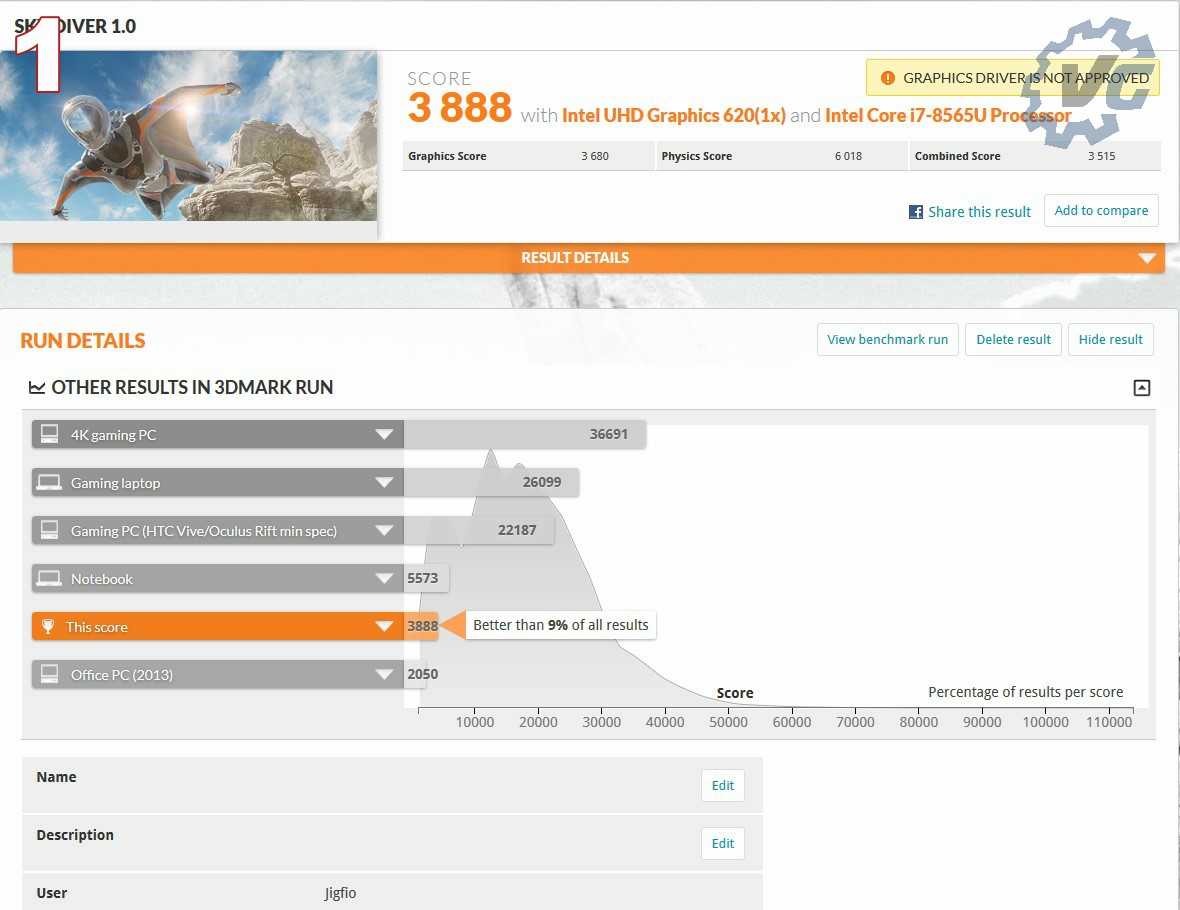1180x910 pixels.
Task: Click the 110000 label on the score axis
Action: pyautogui.click(x=1109, y=723)
